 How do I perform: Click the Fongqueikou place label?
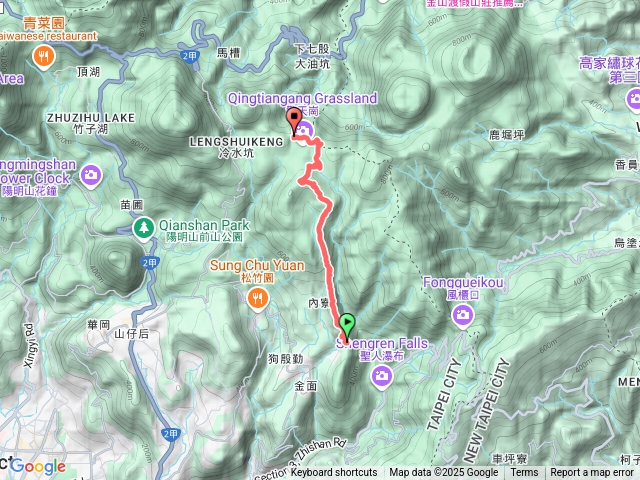point(463,282)
